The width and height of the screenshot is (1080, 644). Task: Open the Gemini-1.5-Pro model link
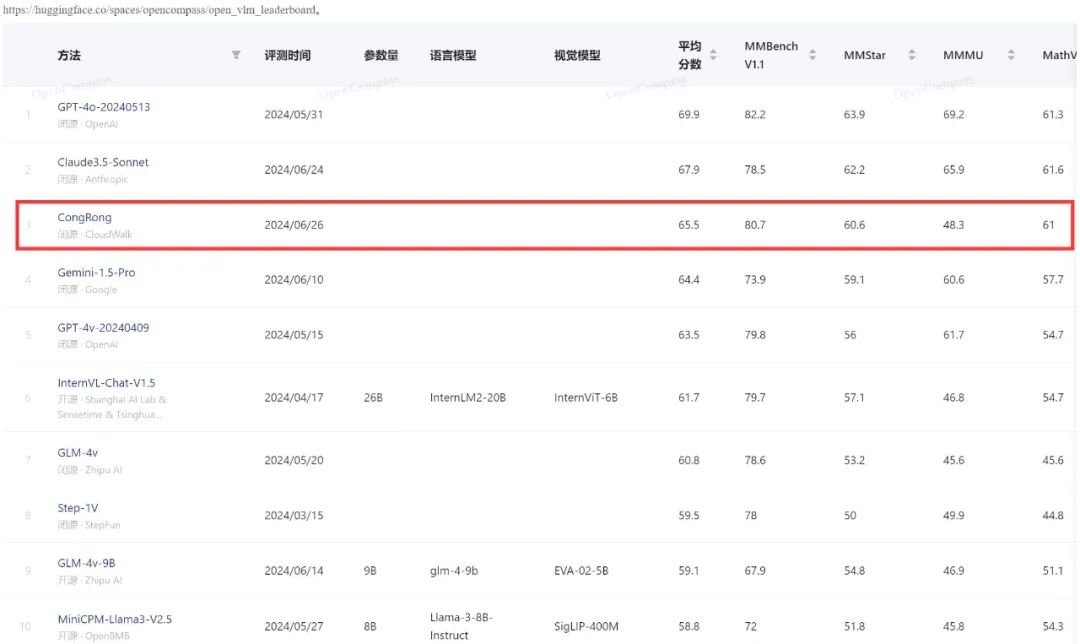click(96, 272)
